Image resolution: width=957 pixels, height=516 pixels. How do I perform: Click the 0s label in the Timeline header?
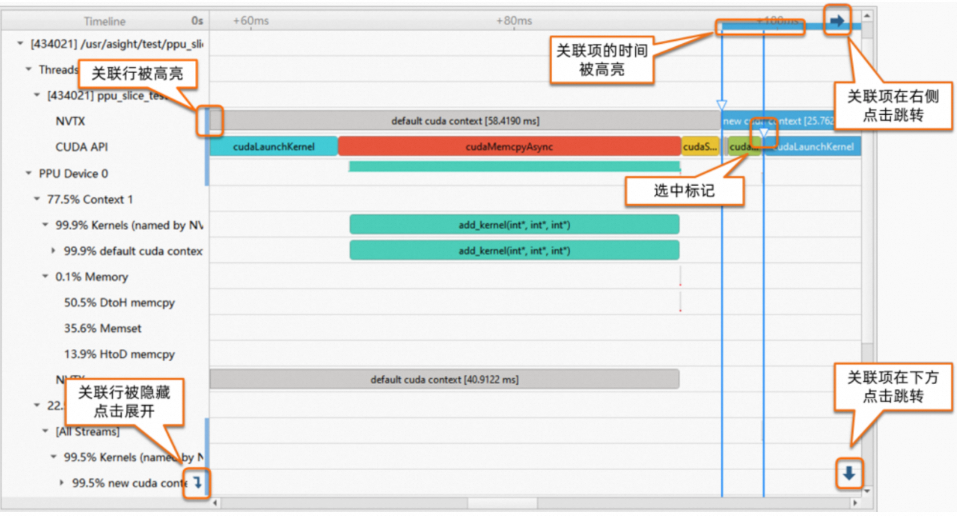tap(197, 21)
